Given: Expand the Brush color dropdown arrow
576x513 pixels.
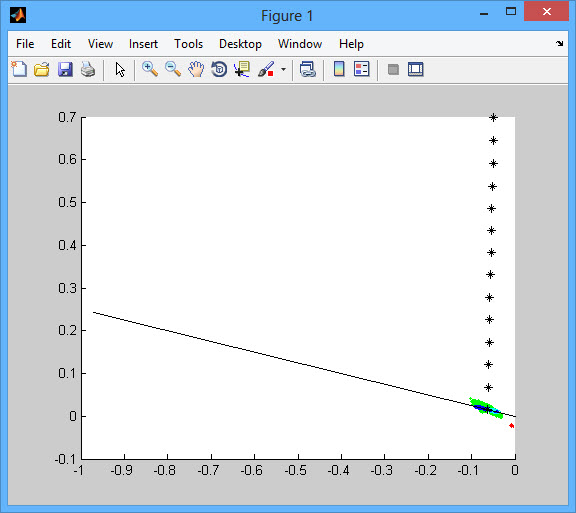Looking at the screenshot, I should click(x=284, y=69).
